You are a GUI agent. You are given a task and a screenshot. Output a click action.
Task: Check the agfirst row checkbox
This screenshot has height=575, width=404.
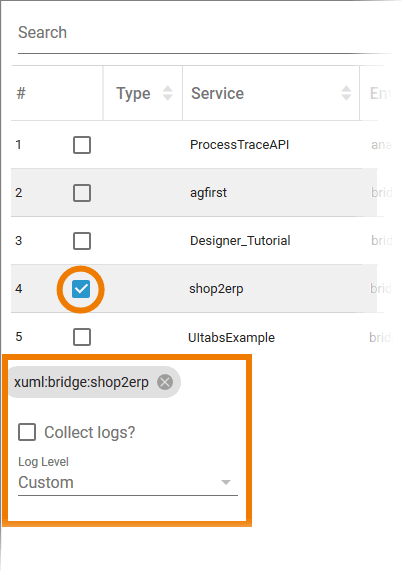82,194
